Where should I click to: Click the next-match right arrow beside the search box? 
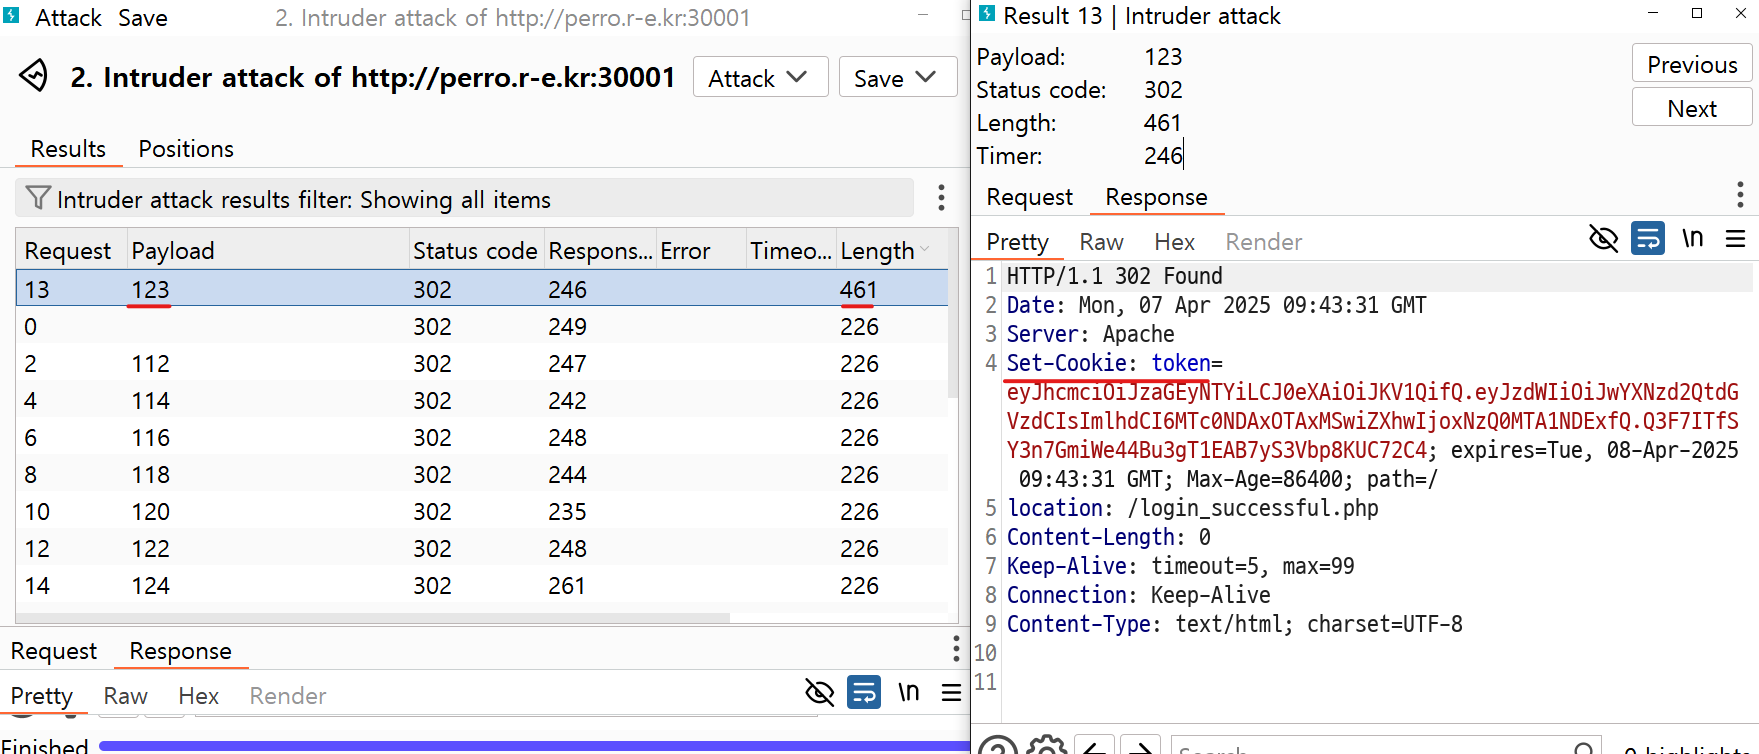pyautogui.click(x=1140, y=746)
